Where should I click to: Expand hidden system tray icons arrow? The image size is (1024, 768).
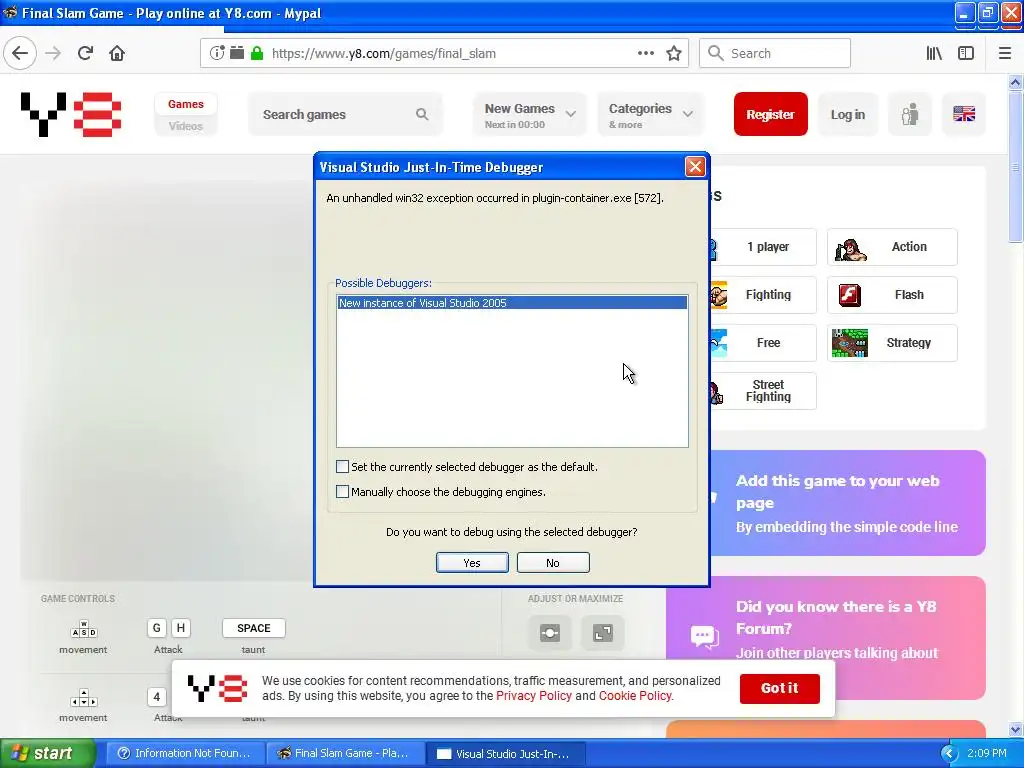pyautogui.click(x=949, y=754)
